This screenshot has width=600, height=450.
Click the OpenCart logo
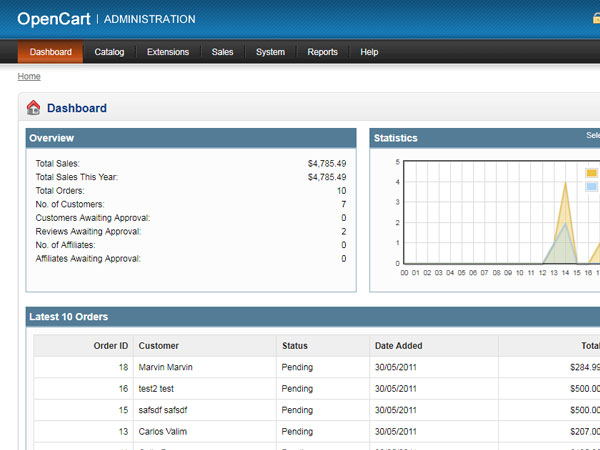[55, 19]
